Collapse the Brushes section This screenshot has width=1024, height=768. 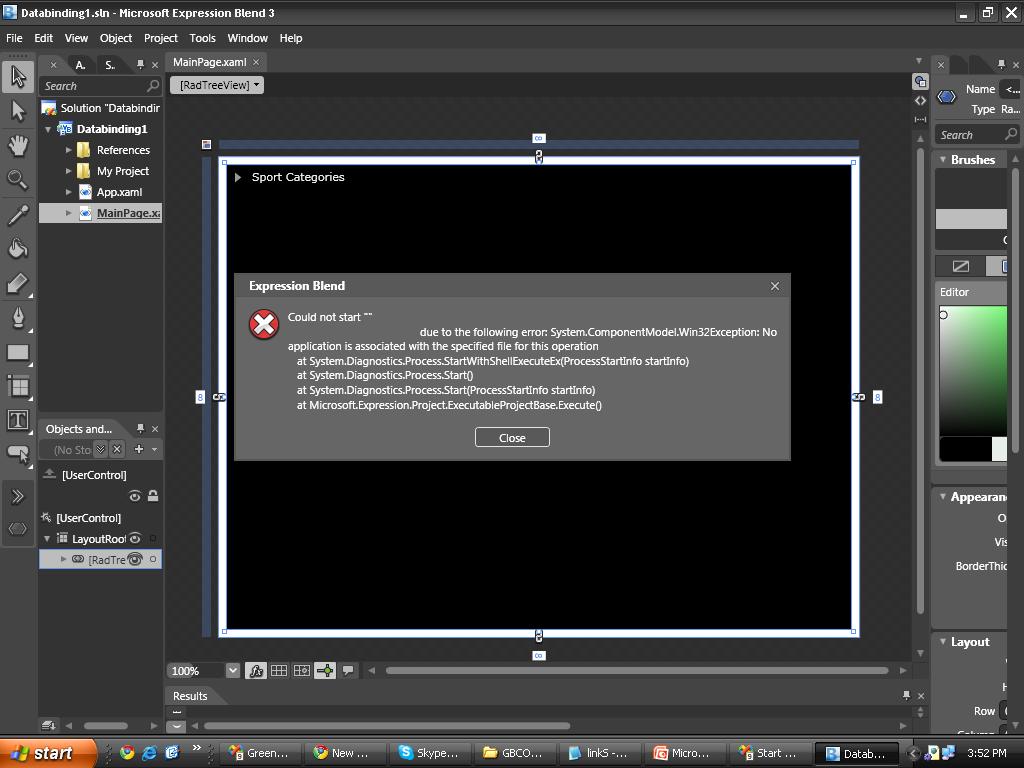click(x=942, y=159)
